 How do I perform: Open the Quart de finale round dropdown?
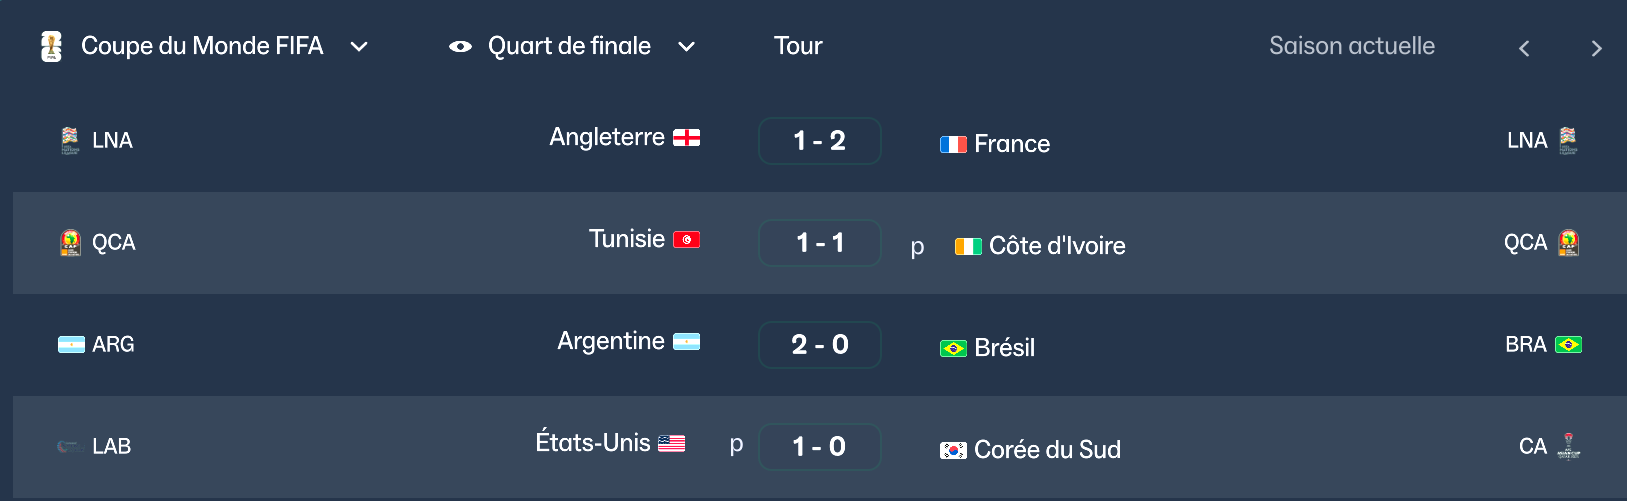coord(686,47)
